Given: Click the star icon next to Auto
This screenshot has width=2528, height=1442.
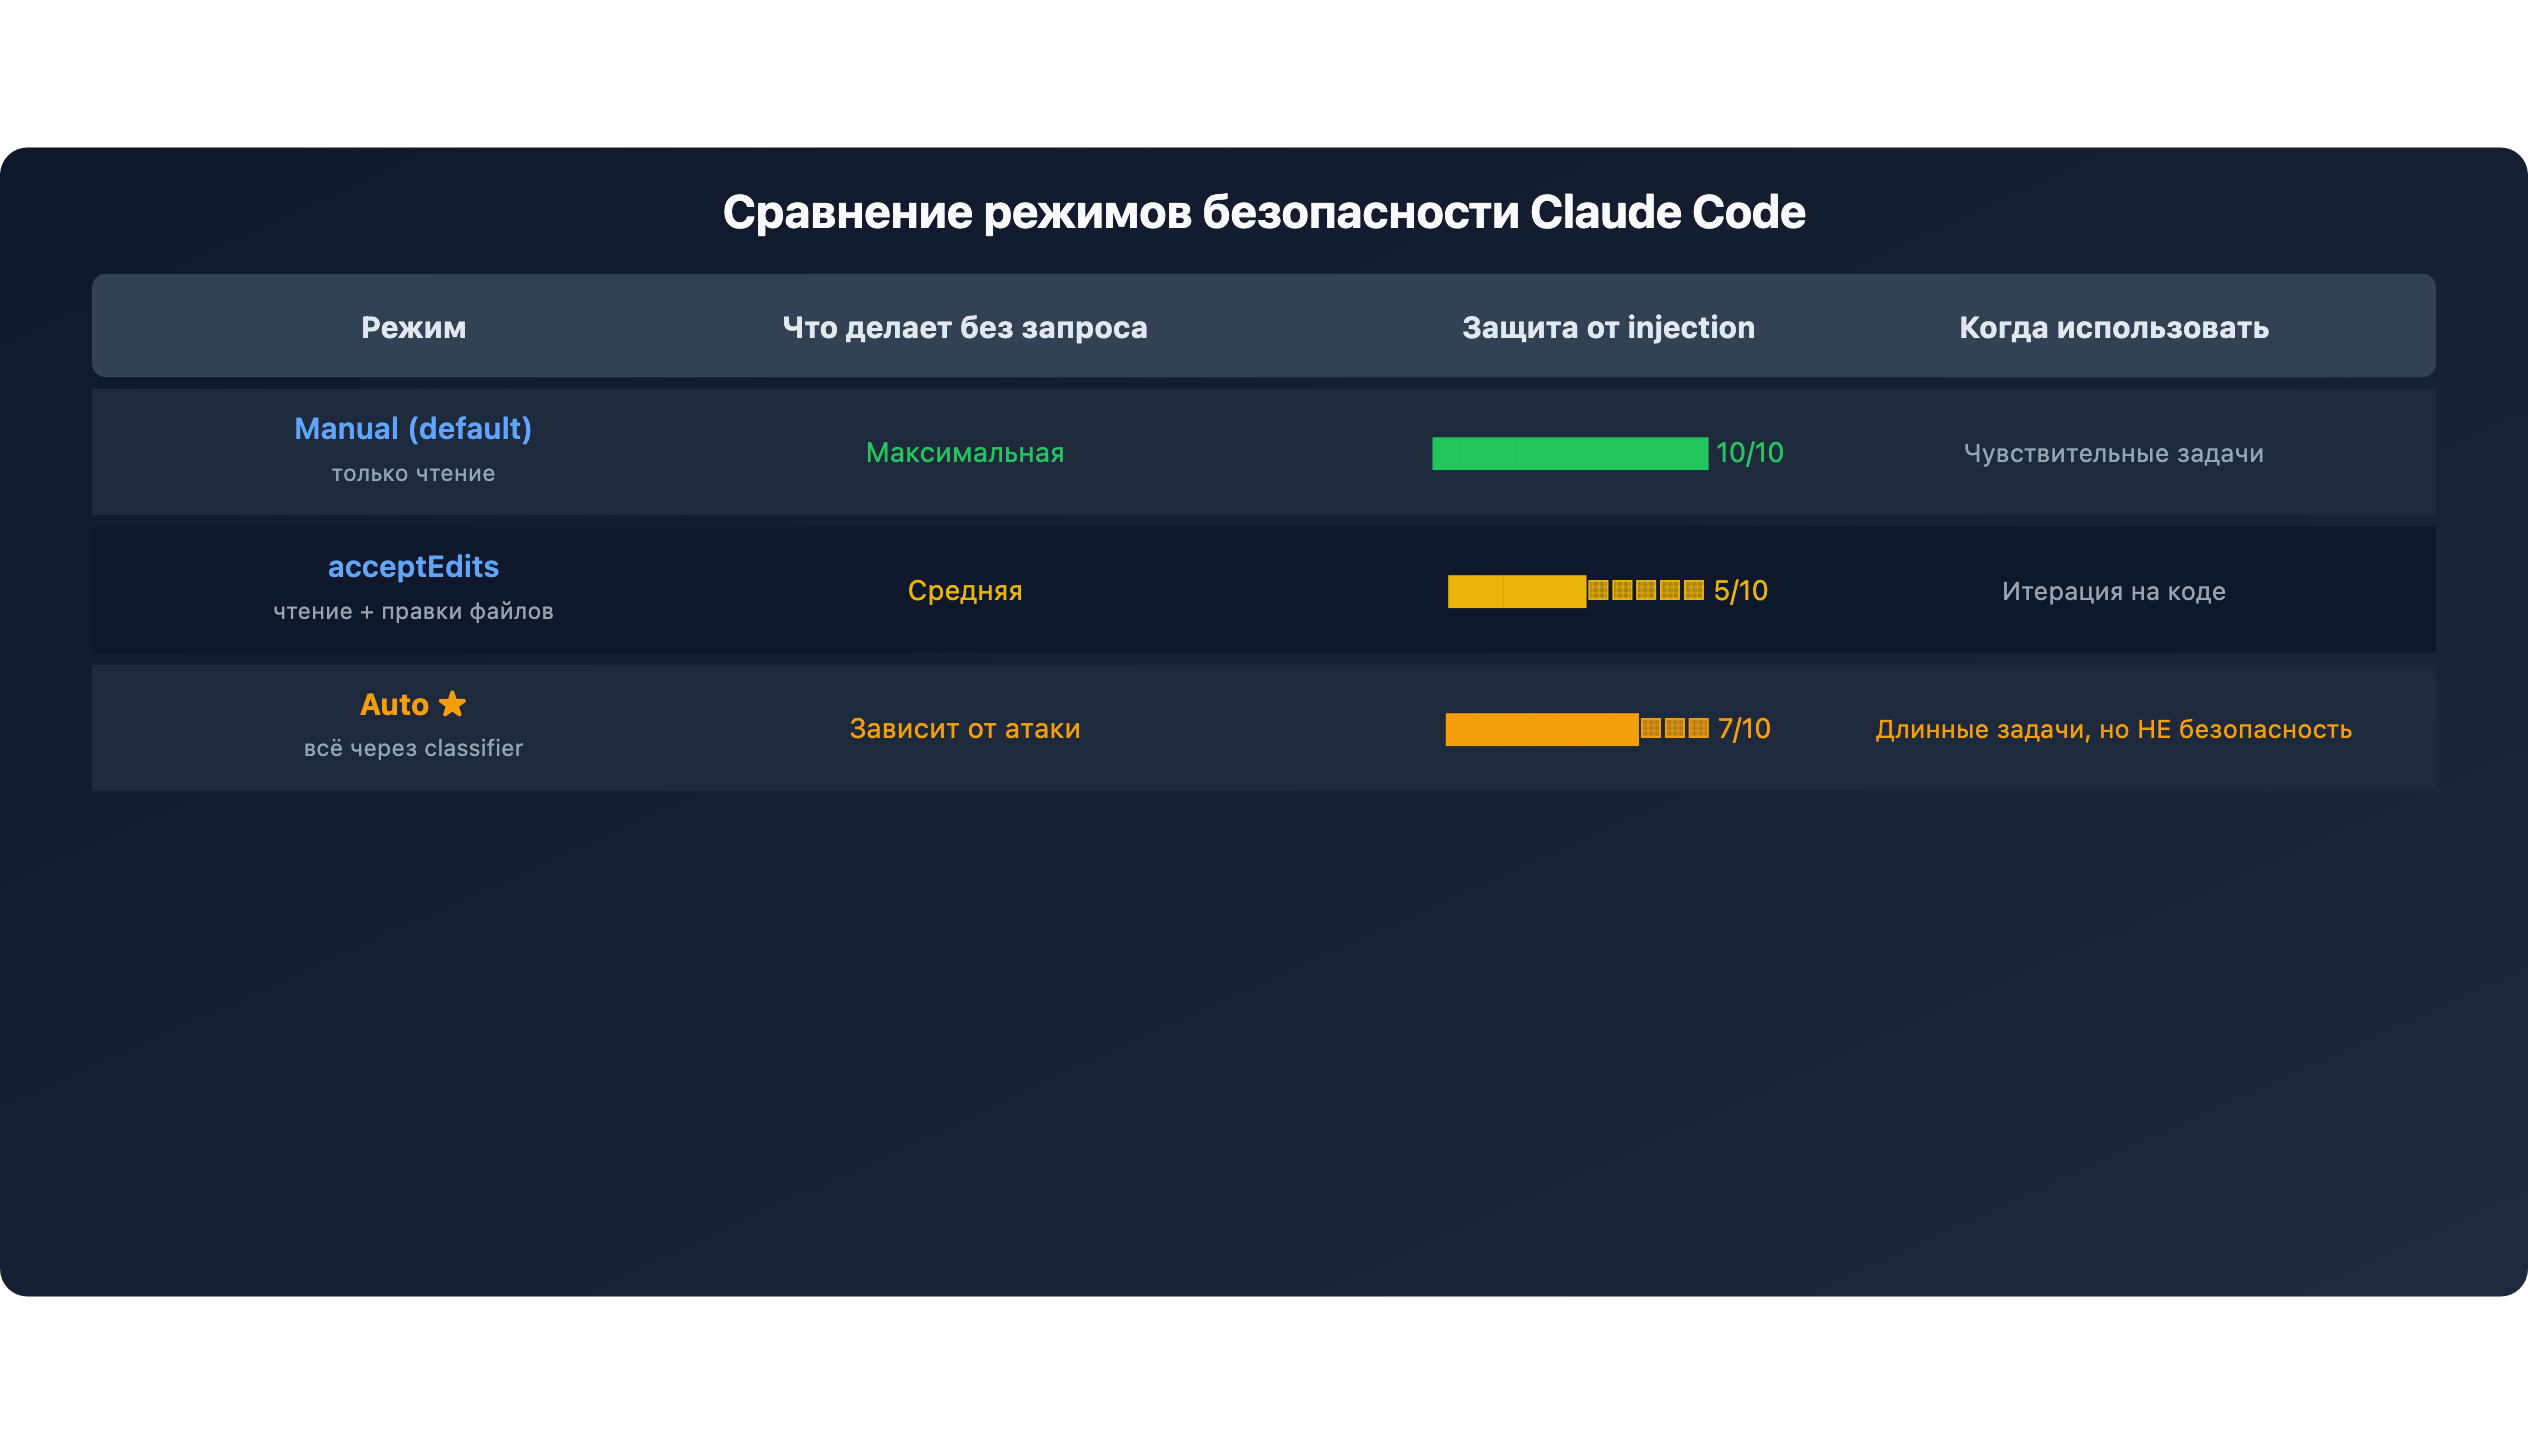Looking at the screenshot, I should (x=452, y=704).
